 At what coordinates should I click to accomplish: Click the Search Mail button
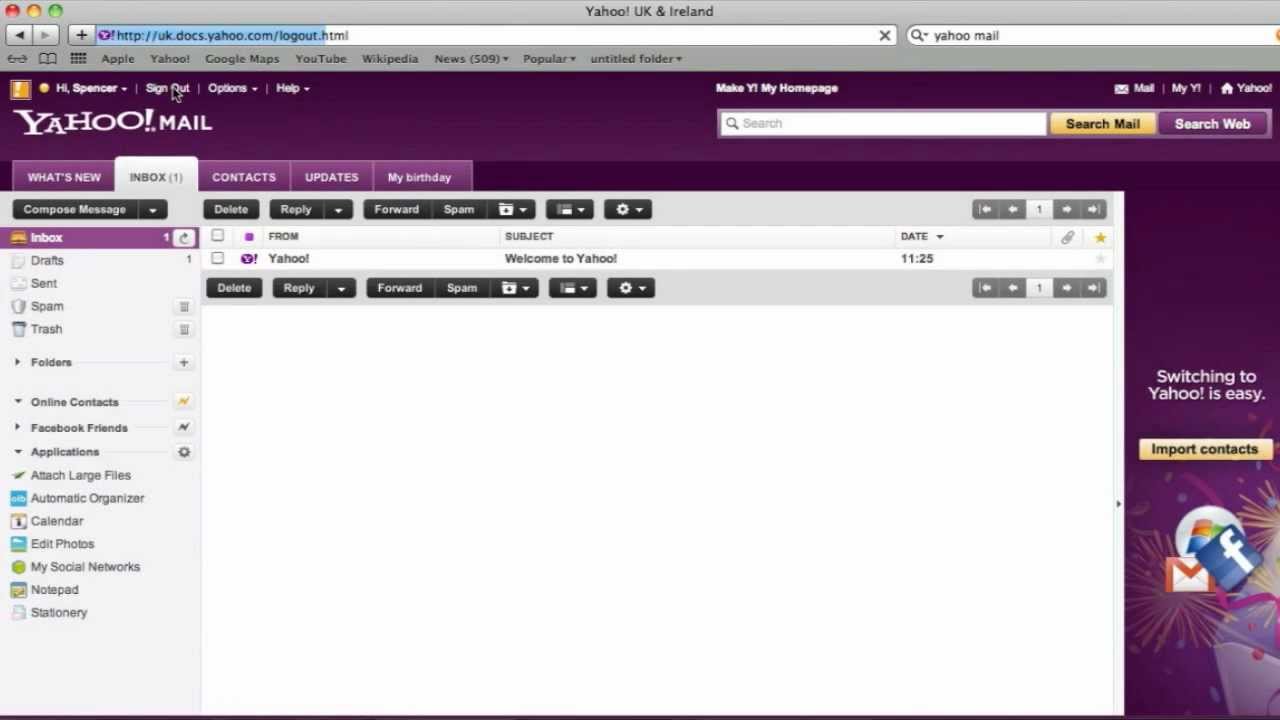tap(1102, 124)
